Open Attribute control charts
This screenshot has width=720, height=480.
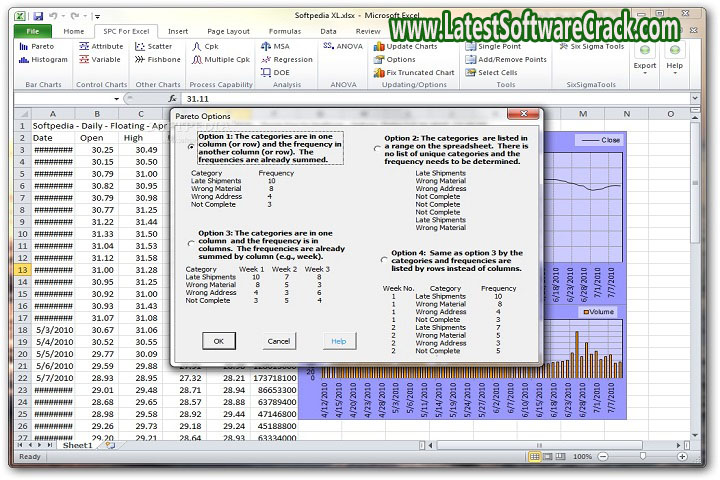(101, 46)
